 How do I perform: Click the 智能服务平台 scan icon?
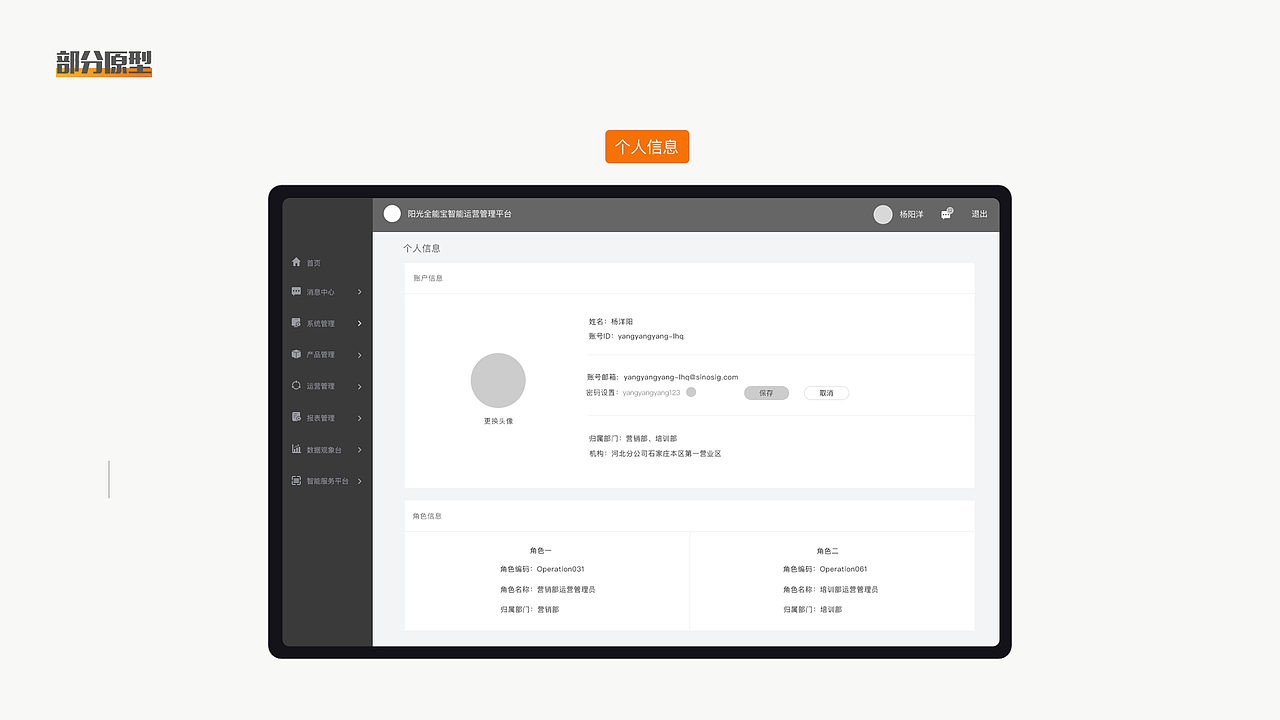tap(296, 481)
